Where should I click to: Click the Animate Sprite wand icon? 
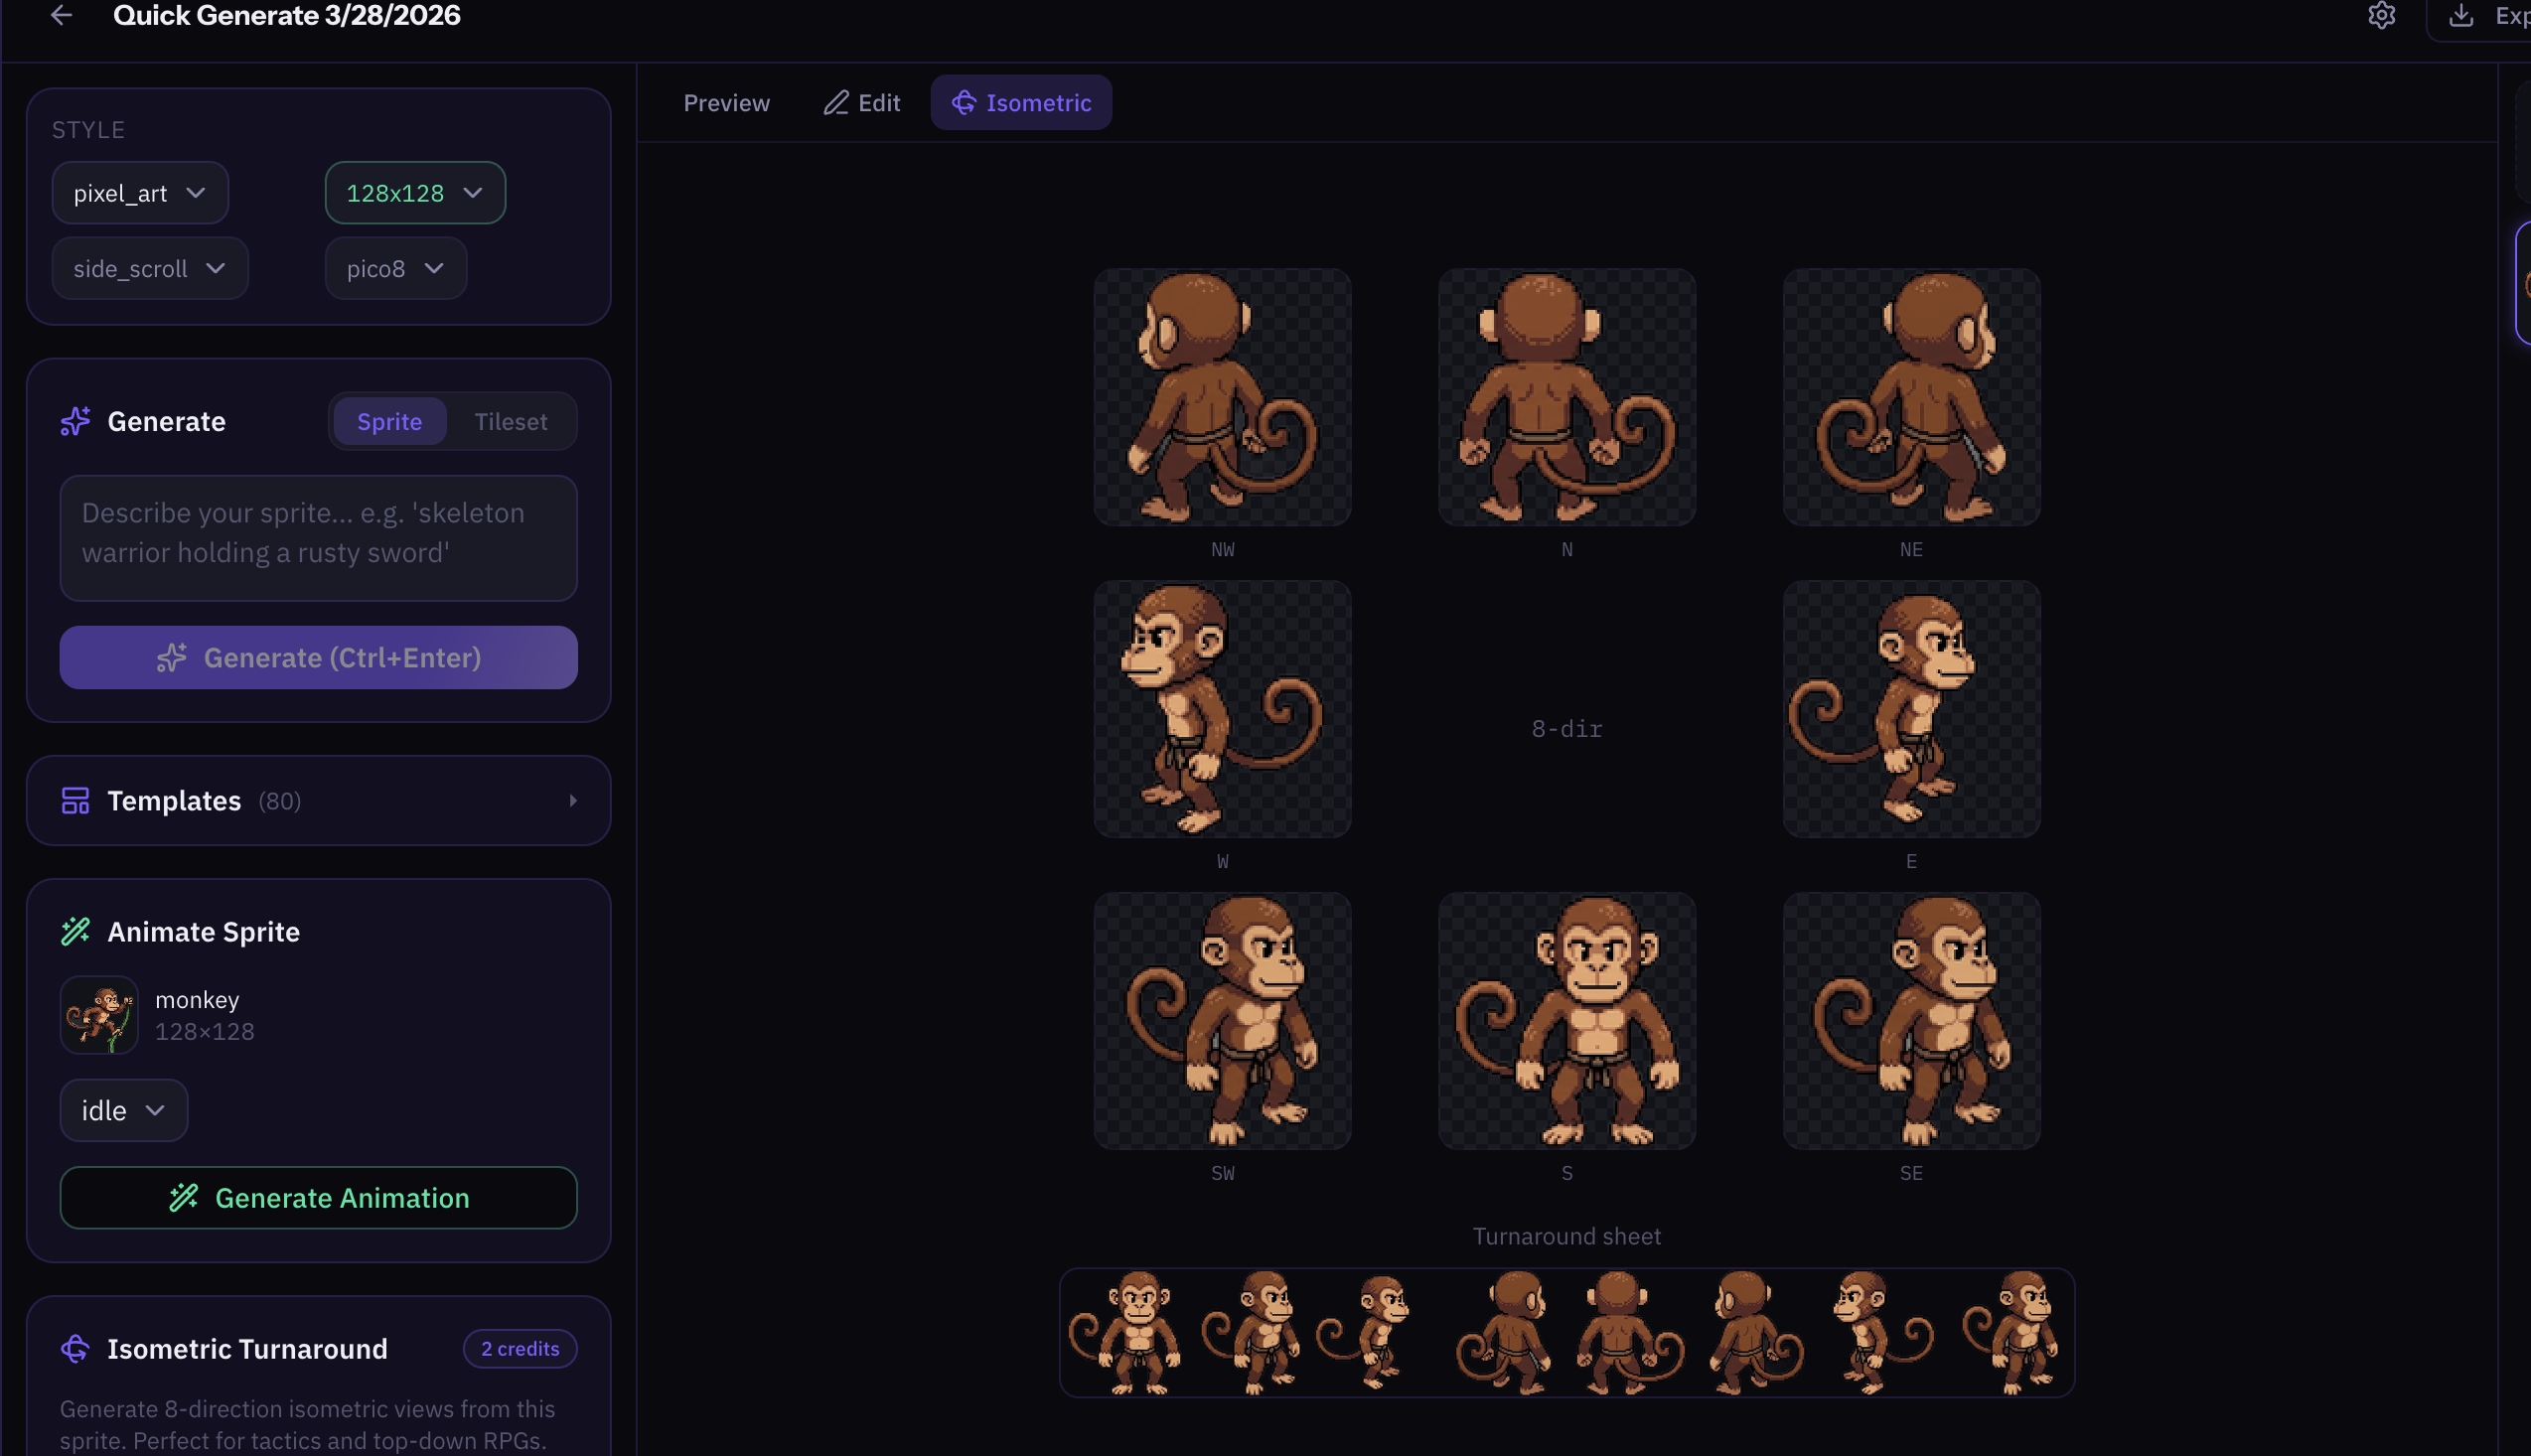click(75, 932)
